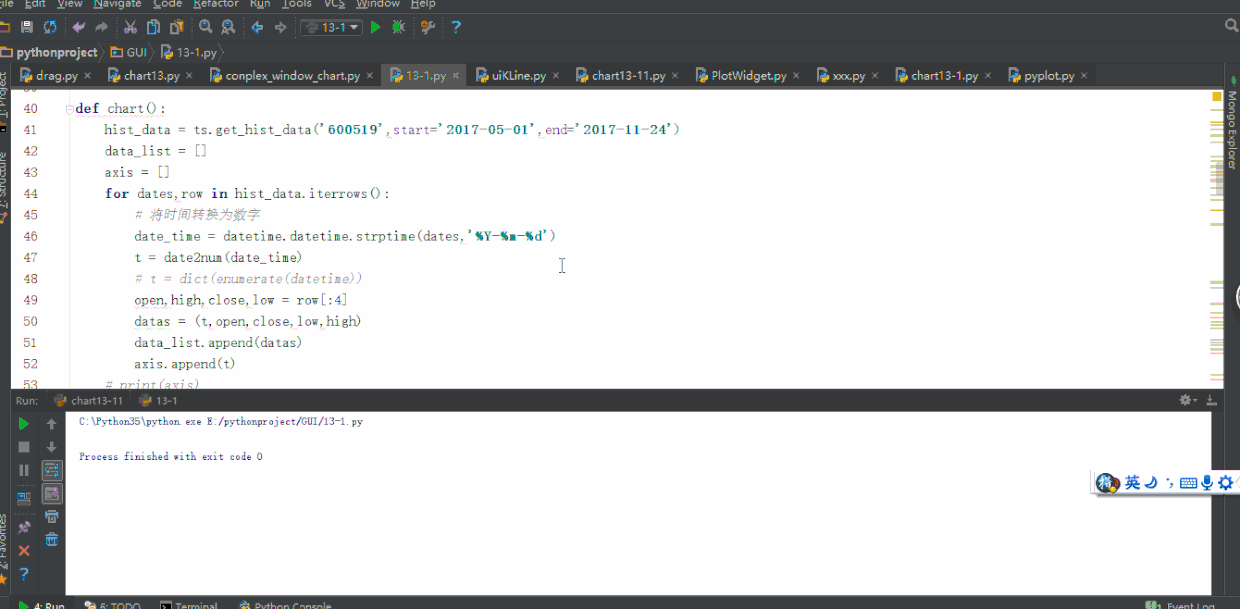Switch to the PlotWidget.py tab
The width and height of the screenshot is (1240, 609).
[x=748, y=76]
